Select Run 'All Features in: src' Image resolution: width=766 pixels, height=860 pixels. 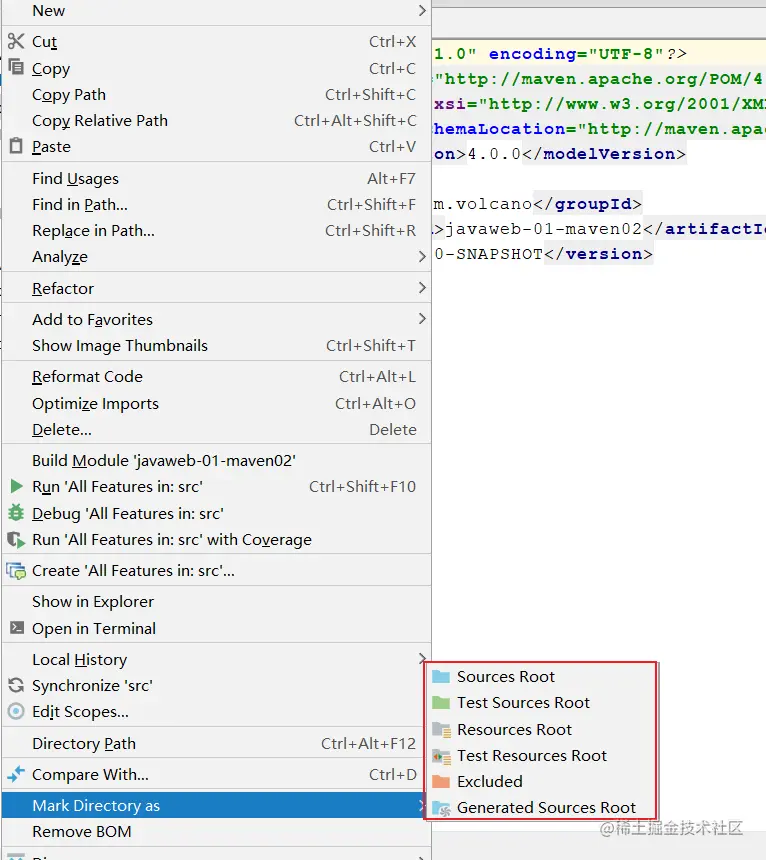click(x=217, y=486)
